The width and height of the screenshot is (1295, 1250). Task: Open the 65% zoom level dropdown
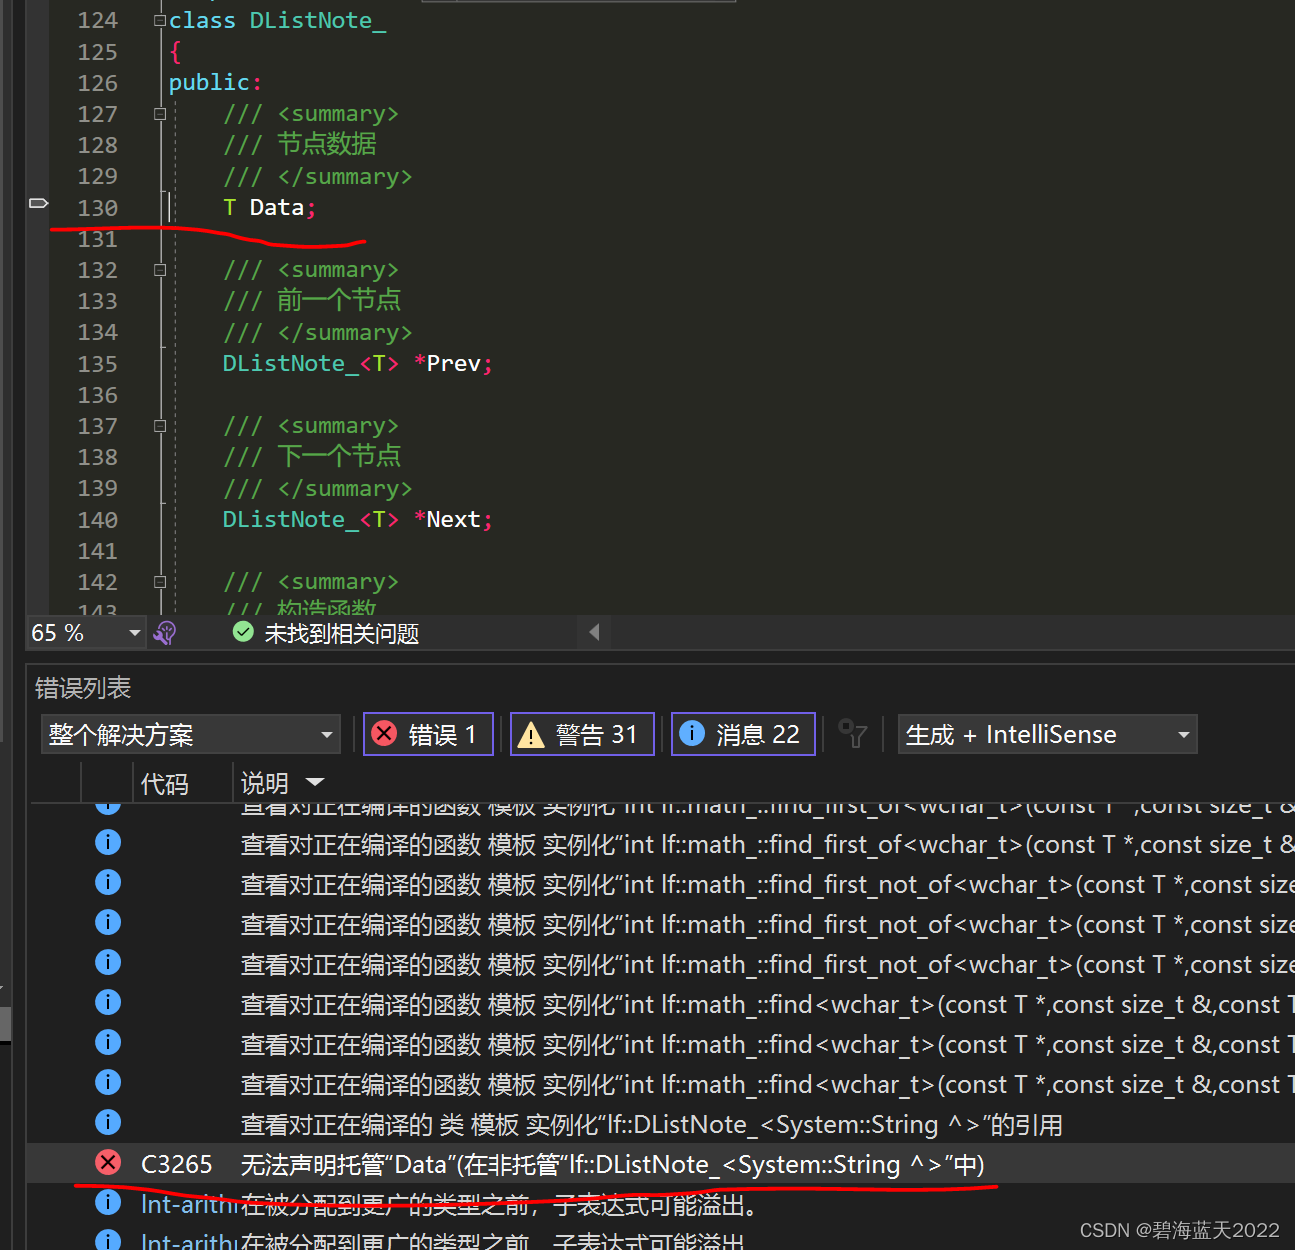point(133,632)
